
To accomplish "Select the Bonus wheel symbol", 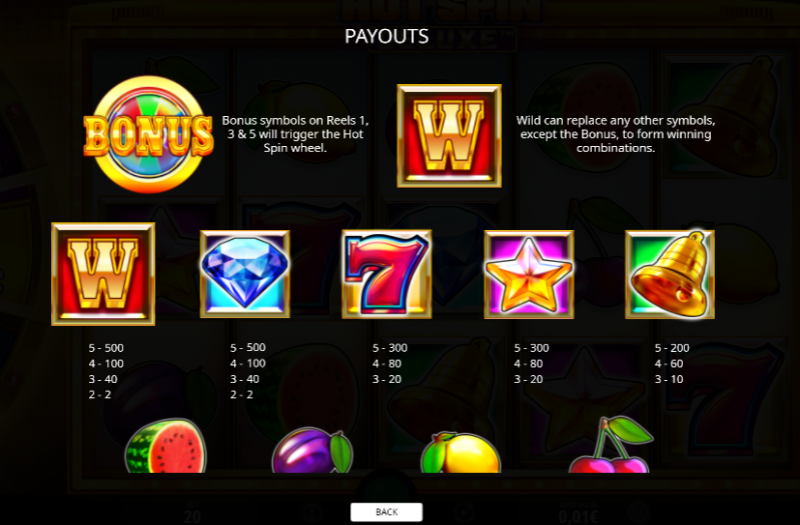I will pyautogui.click(x=148, y=135).
